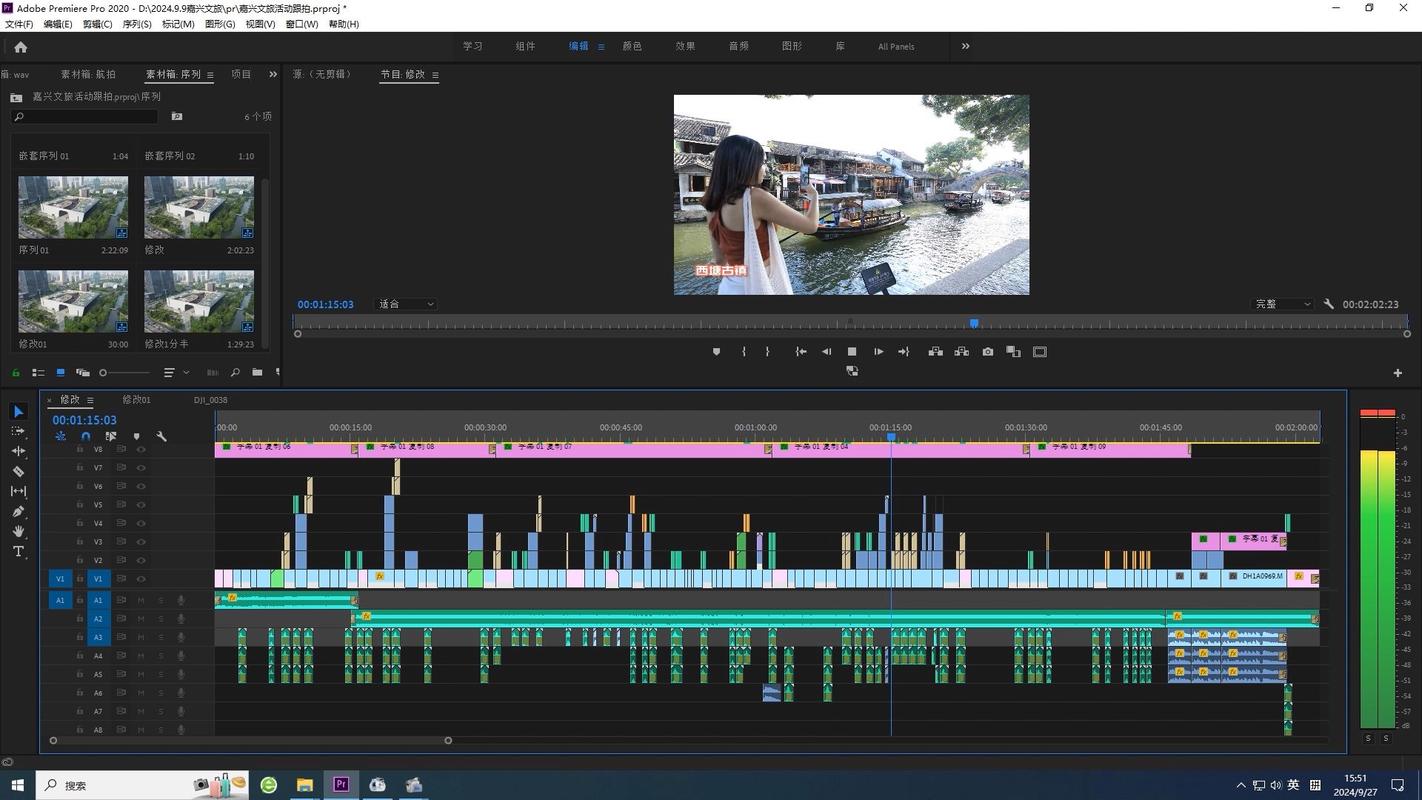Switch to the 颜色 workspace tab
This screenshot has width=1422, height=800.
pos(632,46)
